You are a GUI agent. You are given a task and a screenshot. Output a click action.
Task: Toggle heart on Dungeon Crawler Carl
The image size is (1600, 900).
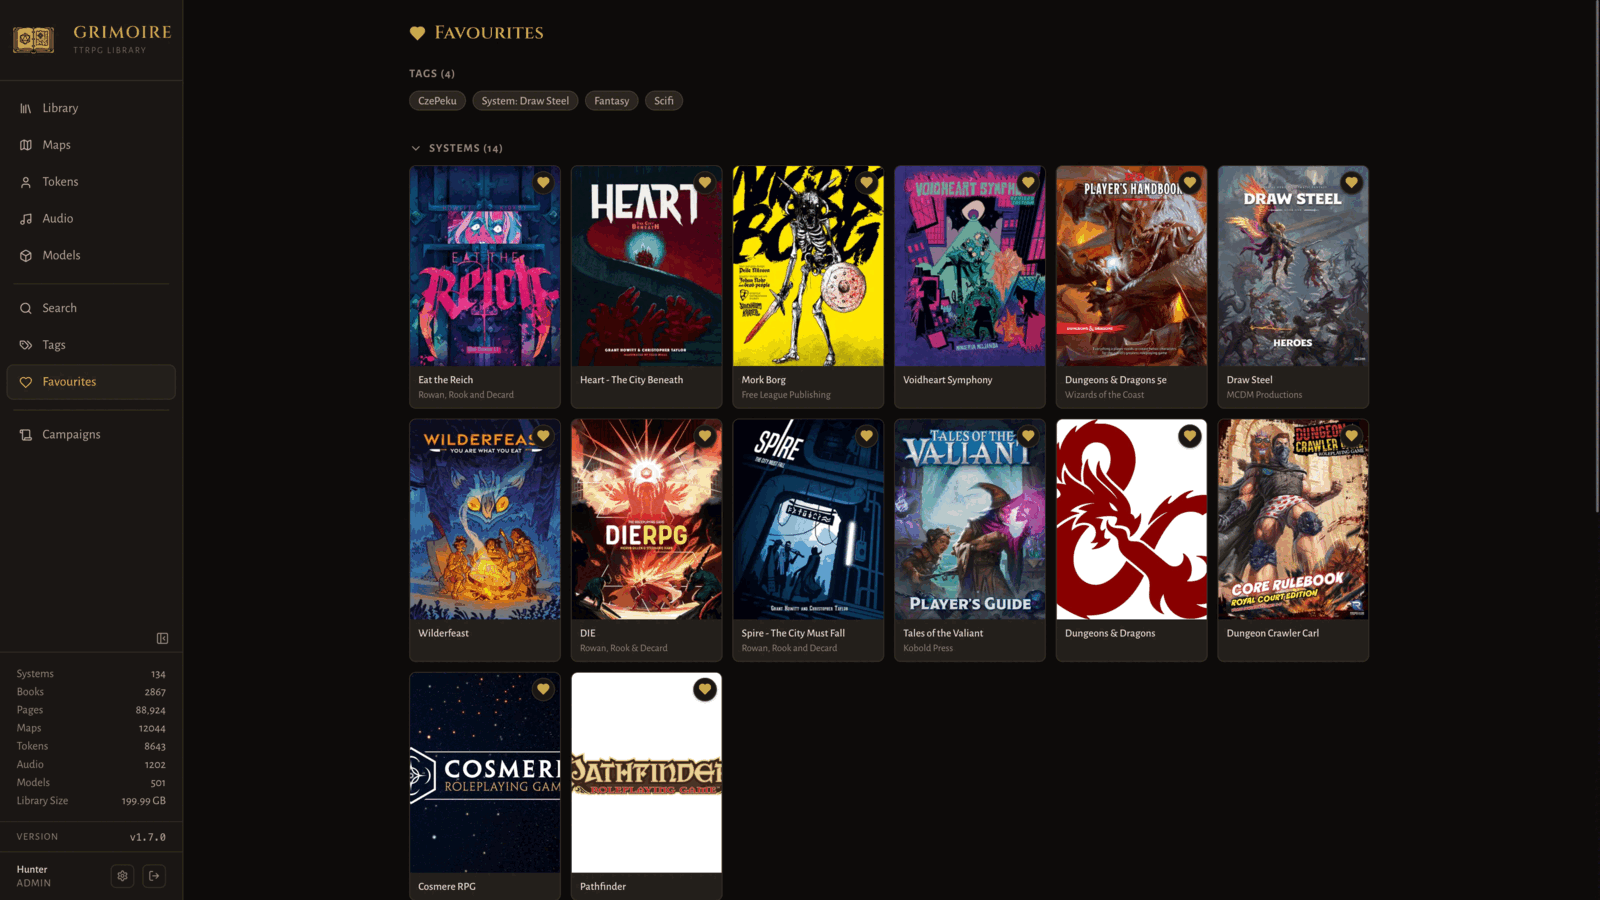click(1351, 436)
